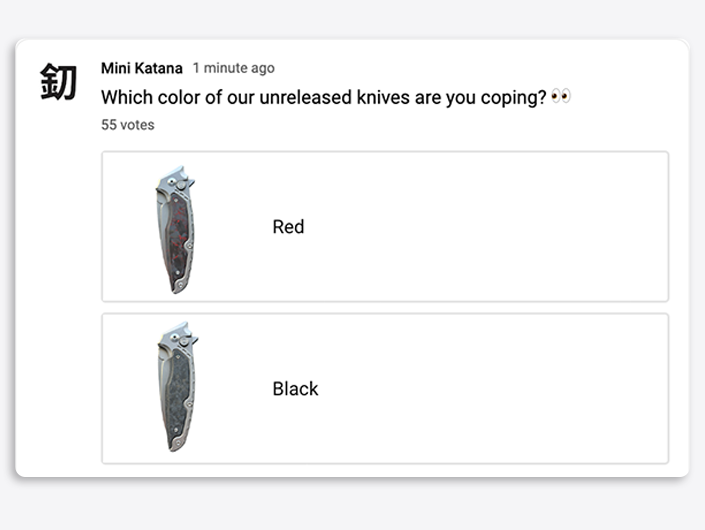
Task: Click the Mini Katana channel name
Action: (x=142, y=68)
